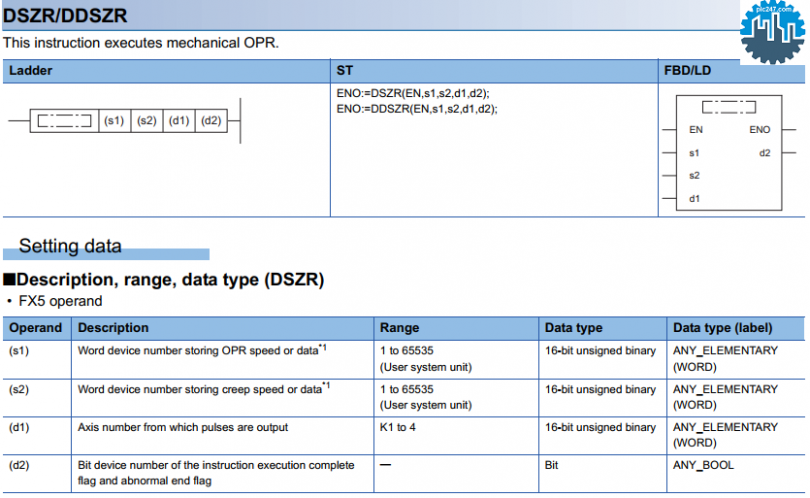Click the ENO:=DDSZR(EN,s1,s2,d1,d2); line
810x498 pixels.
417,109
